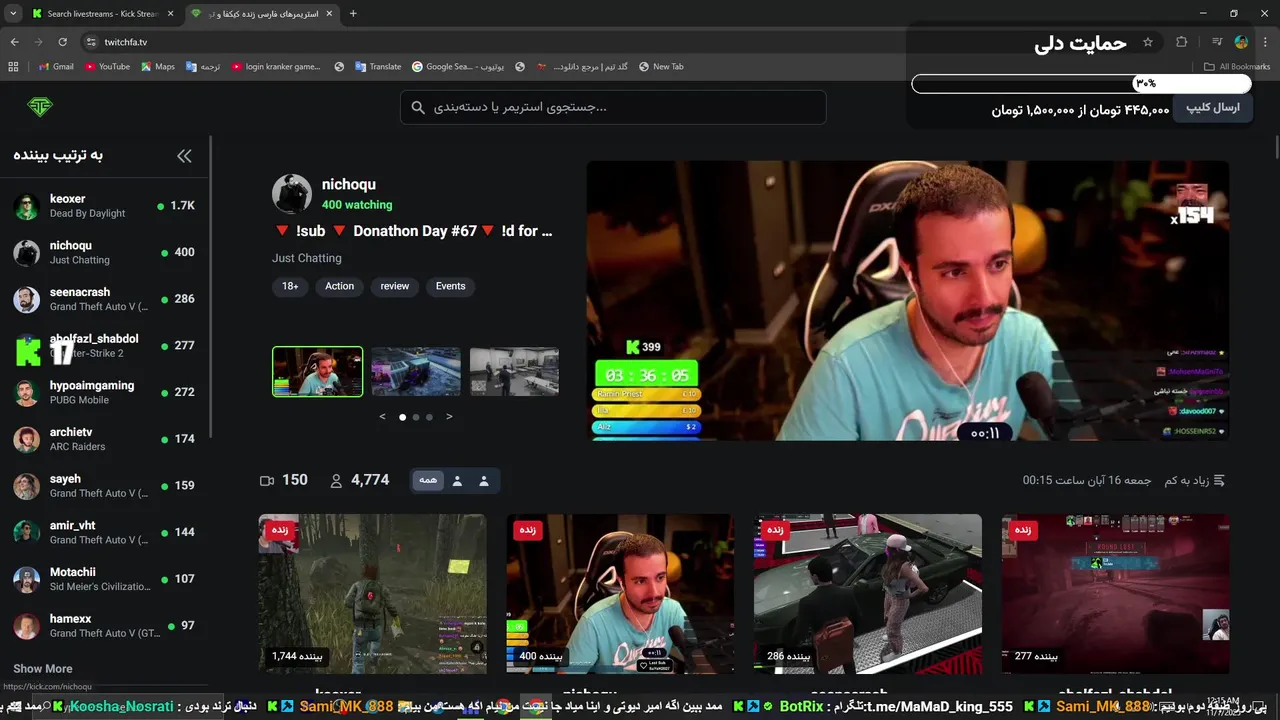Click the browser Back arrow
Viewport: 1280px width, 720px height.
pyautogui.click(x=14, y=42)
